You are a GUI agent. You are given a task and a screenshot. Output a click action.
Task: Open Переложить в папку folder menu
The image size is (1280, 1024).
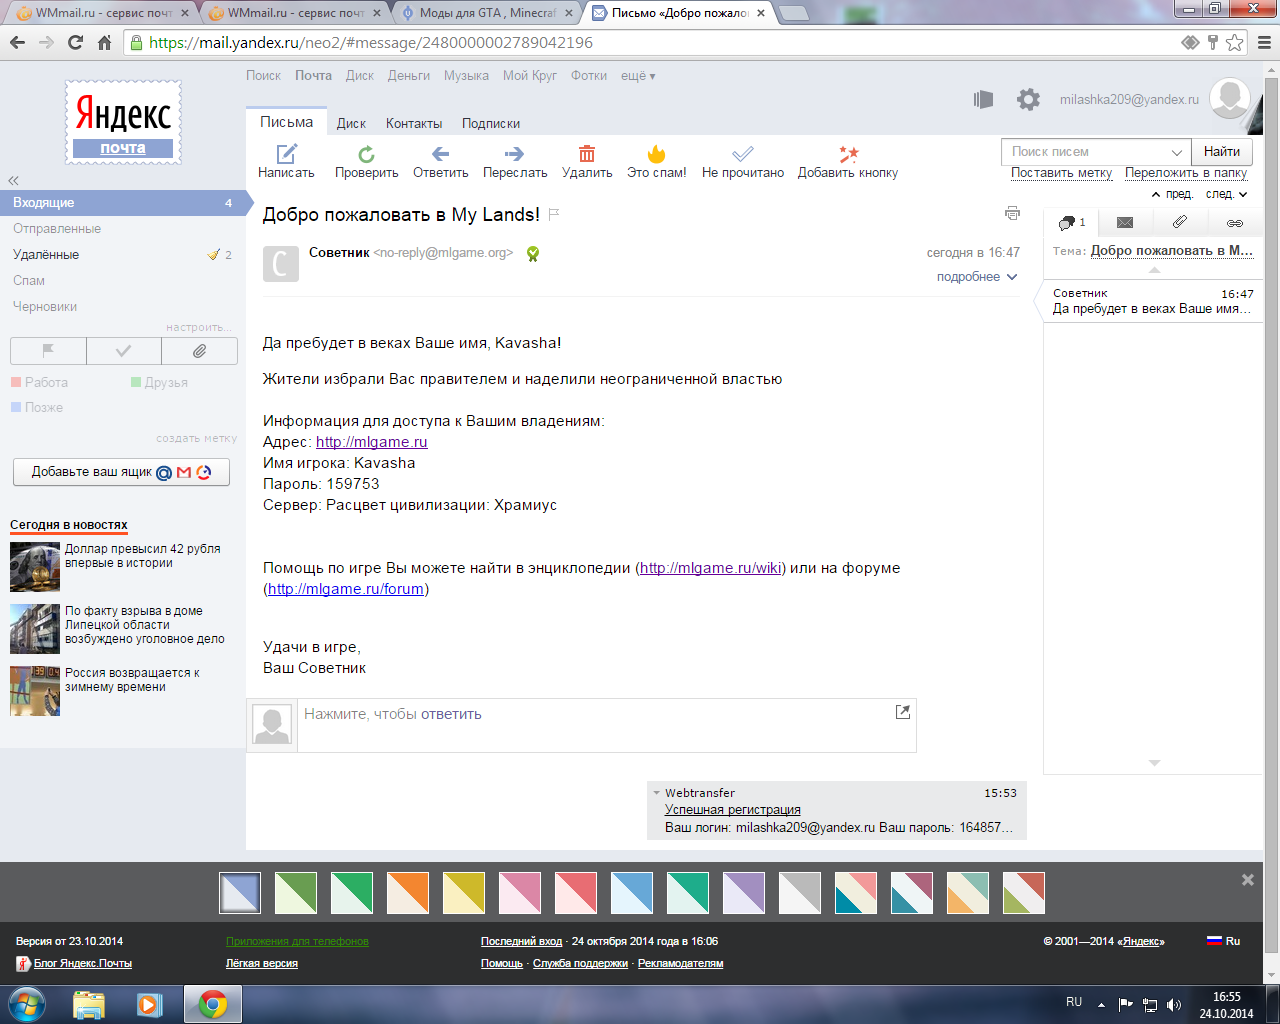point(1186,173)
